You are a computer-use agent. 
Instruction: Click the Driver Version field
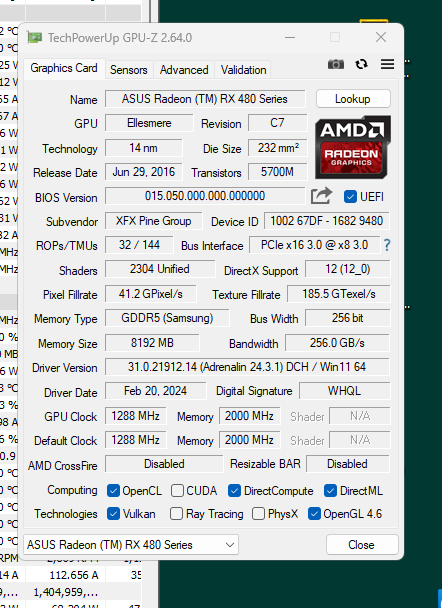pos(247,367)
